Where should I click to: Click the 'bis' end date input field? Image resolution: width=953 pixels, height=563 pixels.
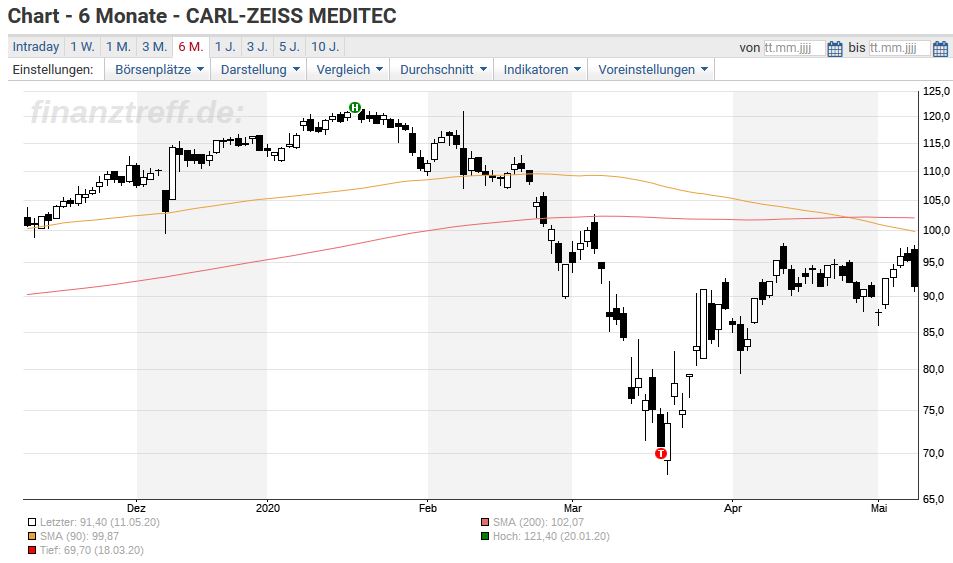[x=900, y=48]
